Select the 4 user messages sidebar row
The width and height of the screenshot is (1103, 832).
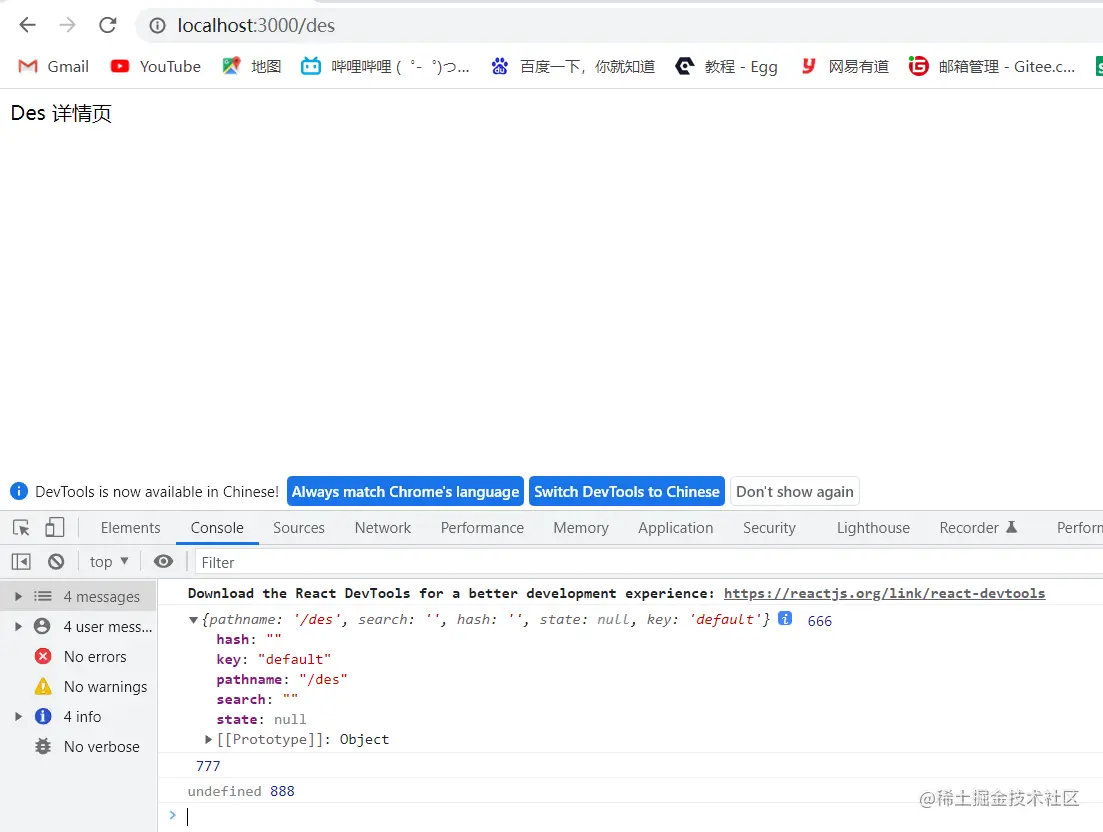(79, 626)
